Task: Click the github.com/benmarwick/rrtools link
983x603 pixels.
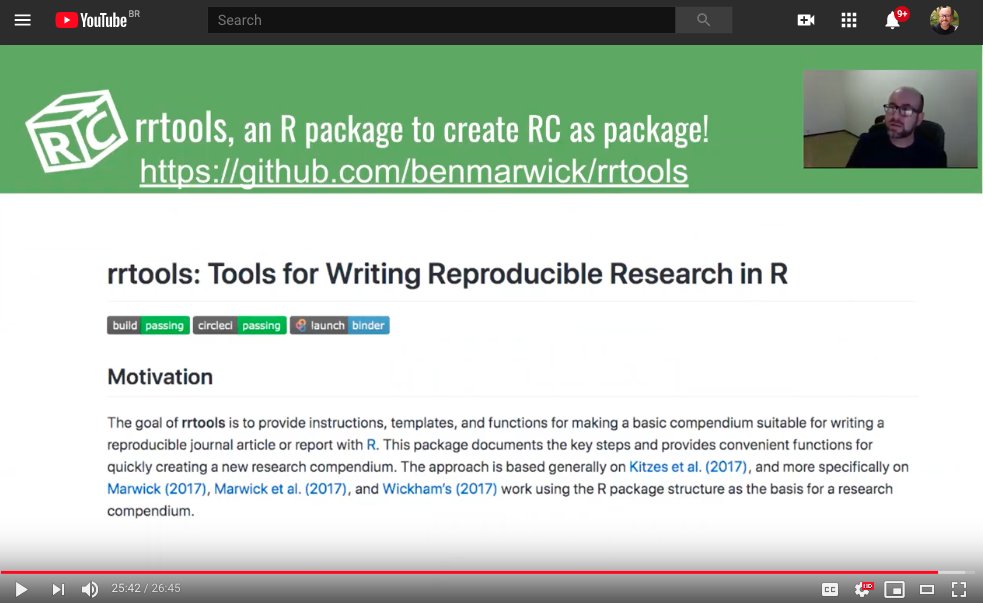Action: [x=414, y=172]
